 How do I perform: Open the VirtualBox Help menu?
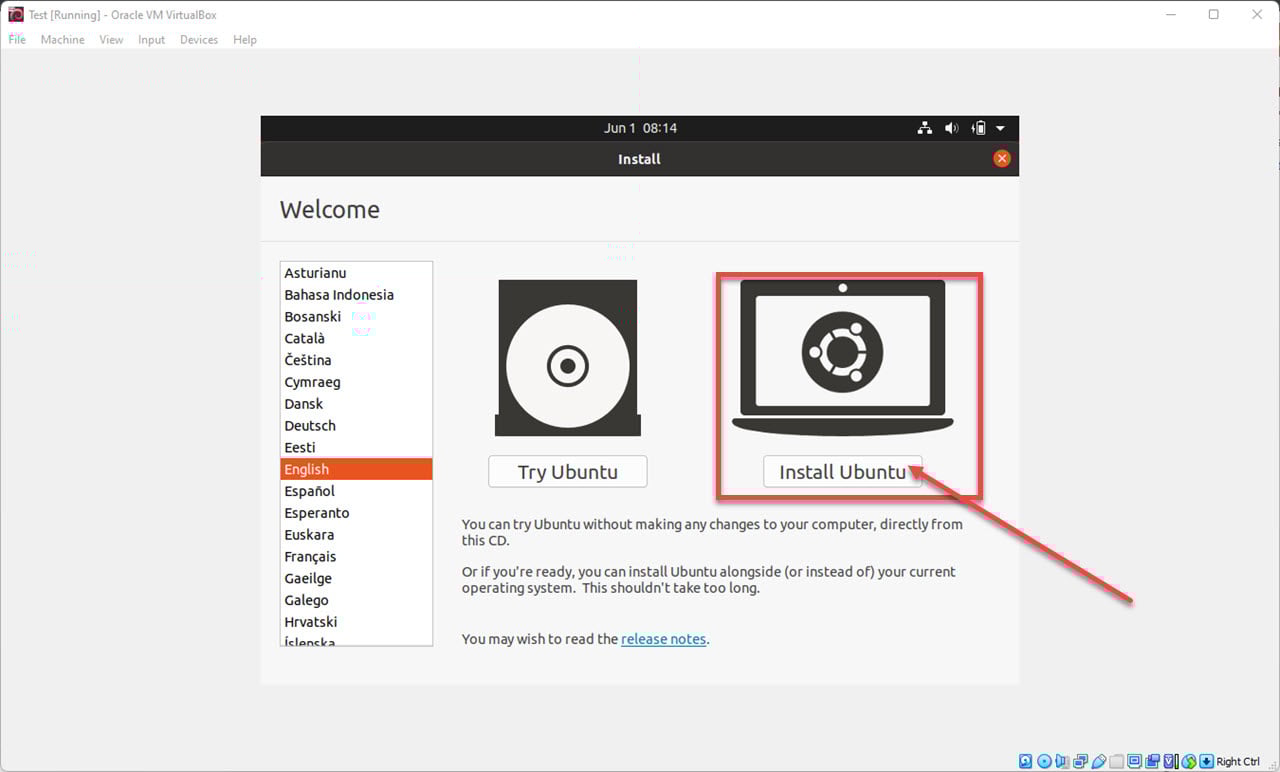[x=245, y=39]
